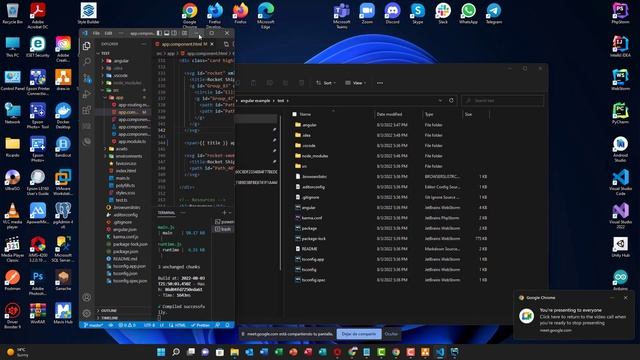
Task: Click Ocultar in the screen sharing bar
Action: click(x=391, y=334)
